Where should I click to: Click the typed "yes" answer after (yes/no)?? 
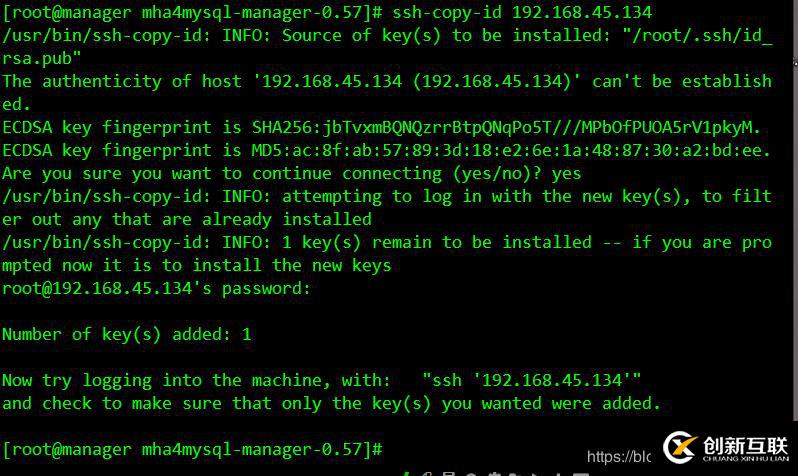pyautogui.click(x=566, y=174)
